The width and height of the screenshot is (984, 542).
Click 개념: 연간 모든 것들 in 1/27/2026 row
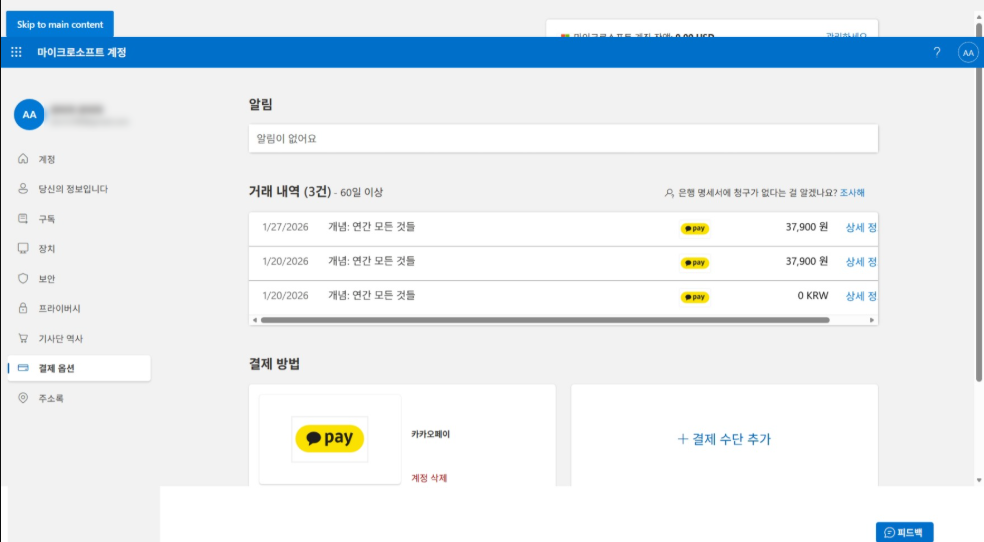[x=372, y=226]
